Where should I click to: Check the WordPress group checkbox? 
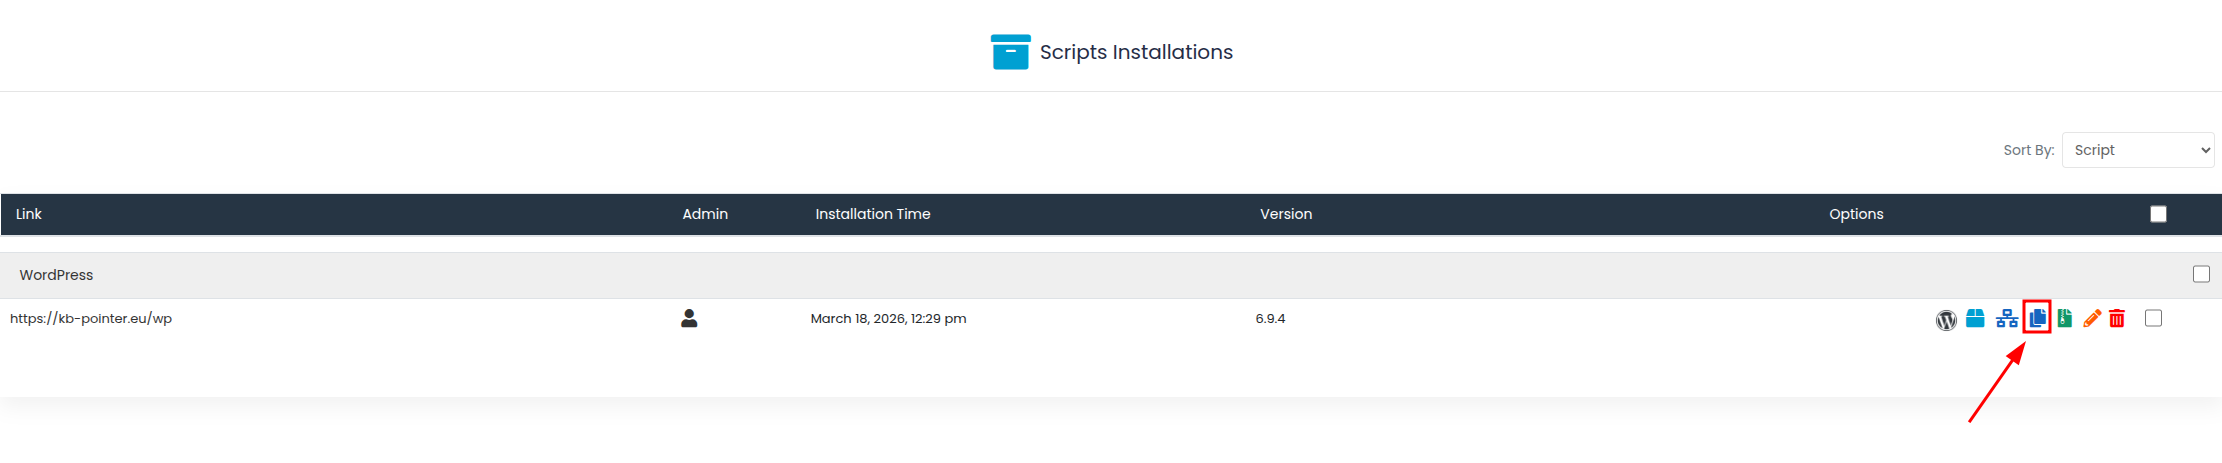pyautogui.click(x=2201, y=274)
